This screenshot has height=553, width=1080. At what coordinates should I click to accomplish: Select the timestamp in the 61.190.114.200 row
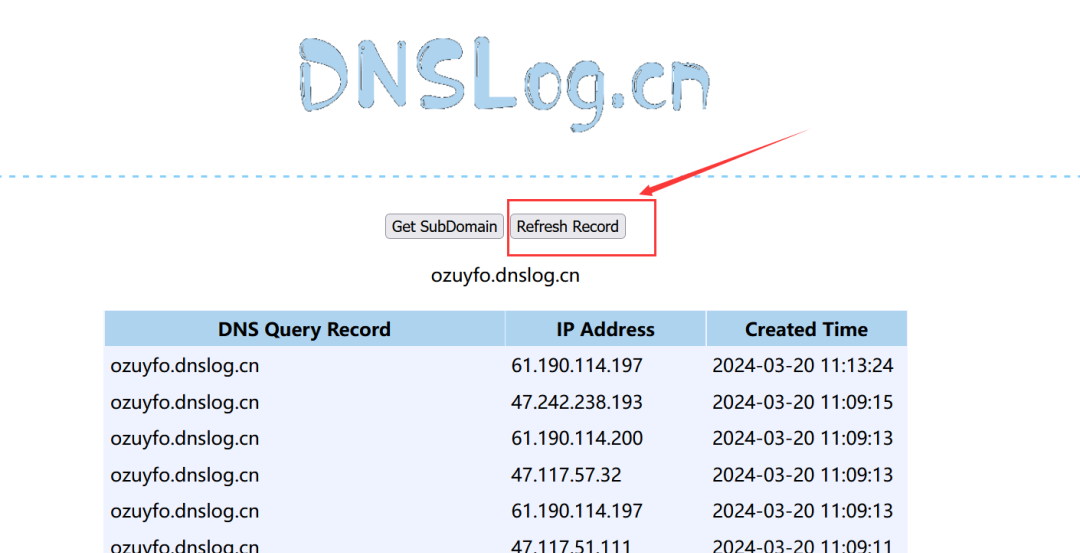802,439
